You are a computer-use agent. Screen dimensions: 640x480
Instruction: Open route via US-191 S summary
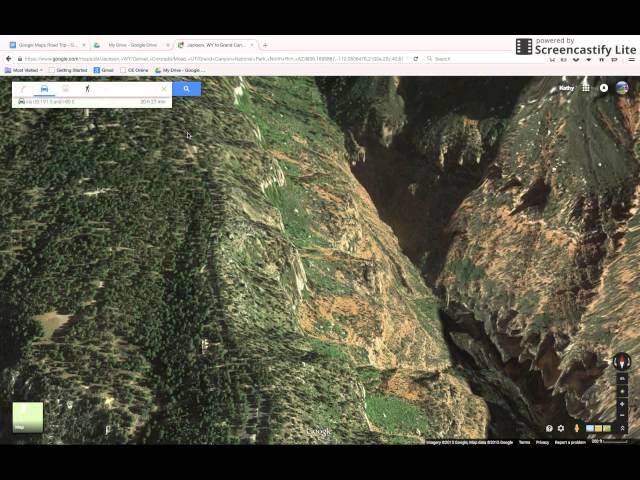coord(92,102)
